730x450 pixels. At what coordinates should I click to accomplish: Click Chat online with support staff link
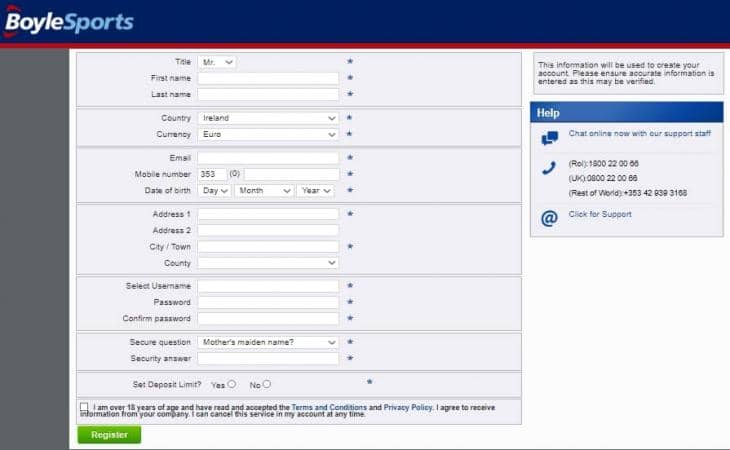point(640,133)
